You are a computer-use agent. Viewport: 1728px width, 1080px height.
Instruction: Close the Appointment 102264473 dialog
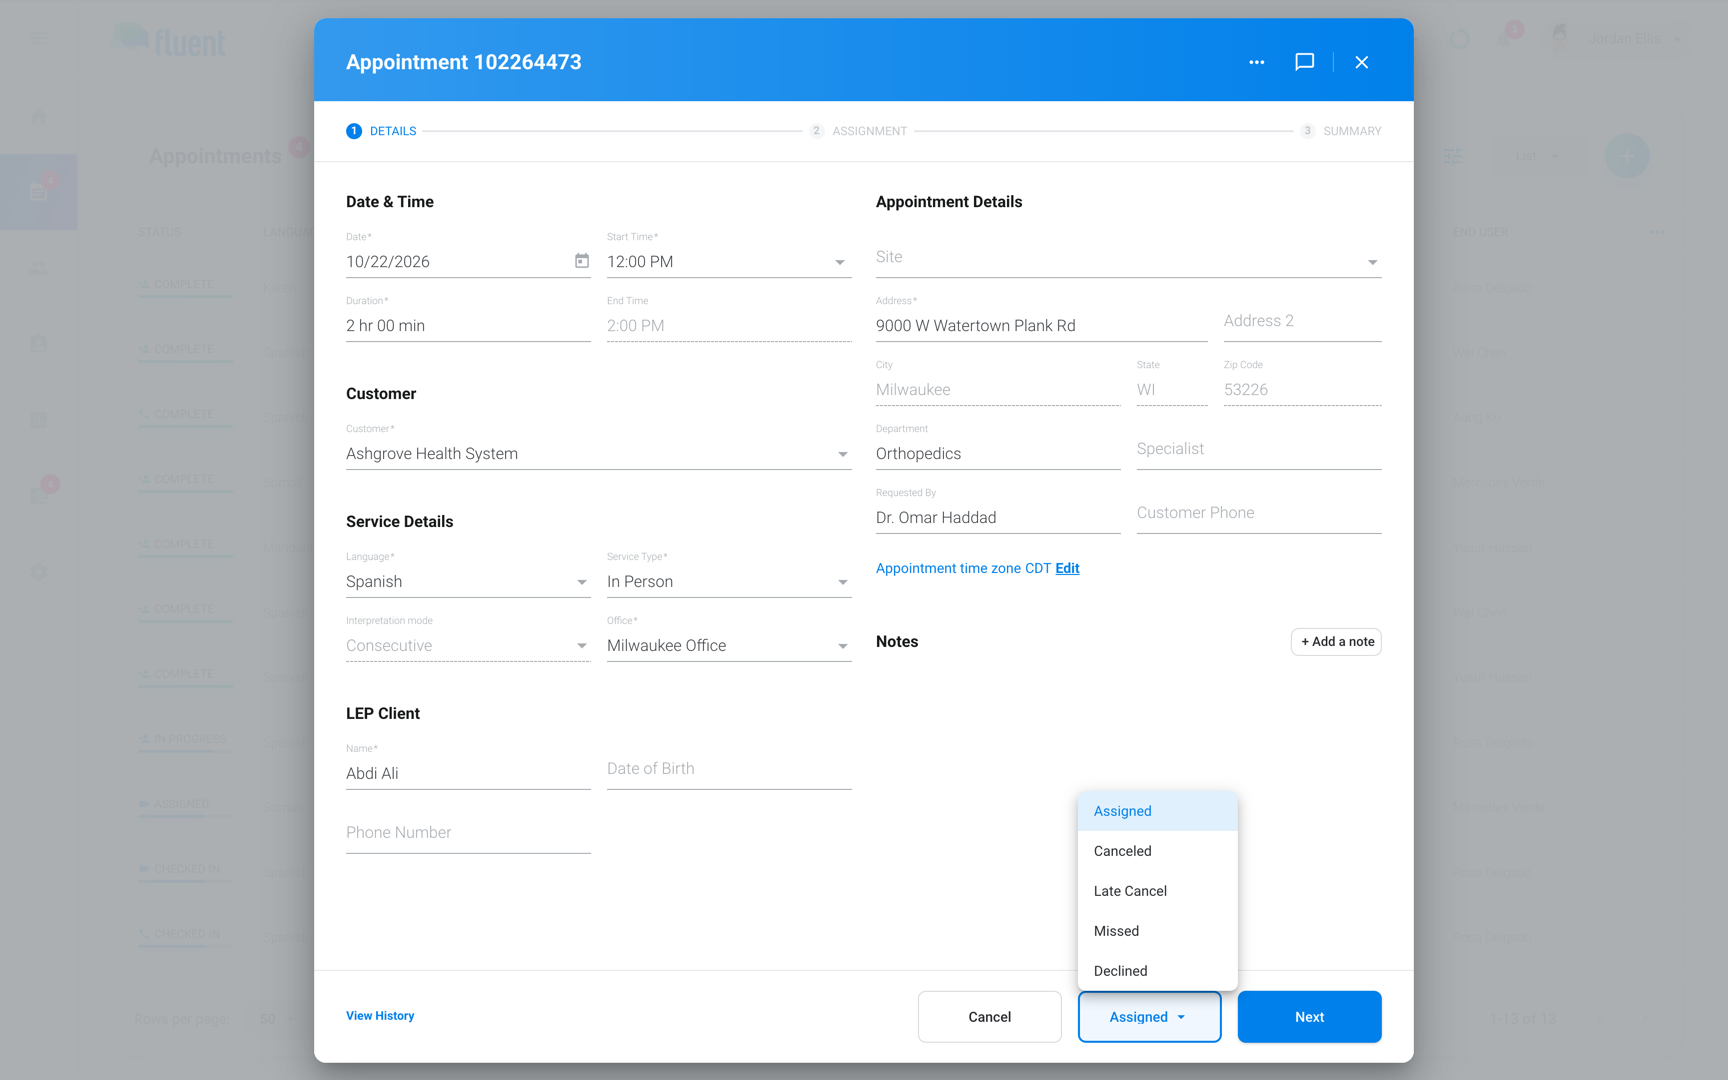(1362, 62)
